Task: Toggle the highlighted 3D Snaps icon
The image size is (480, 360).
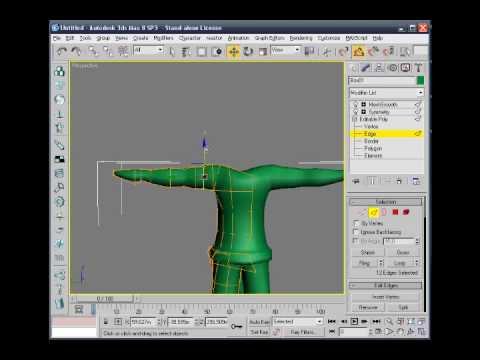Action: 358,52
